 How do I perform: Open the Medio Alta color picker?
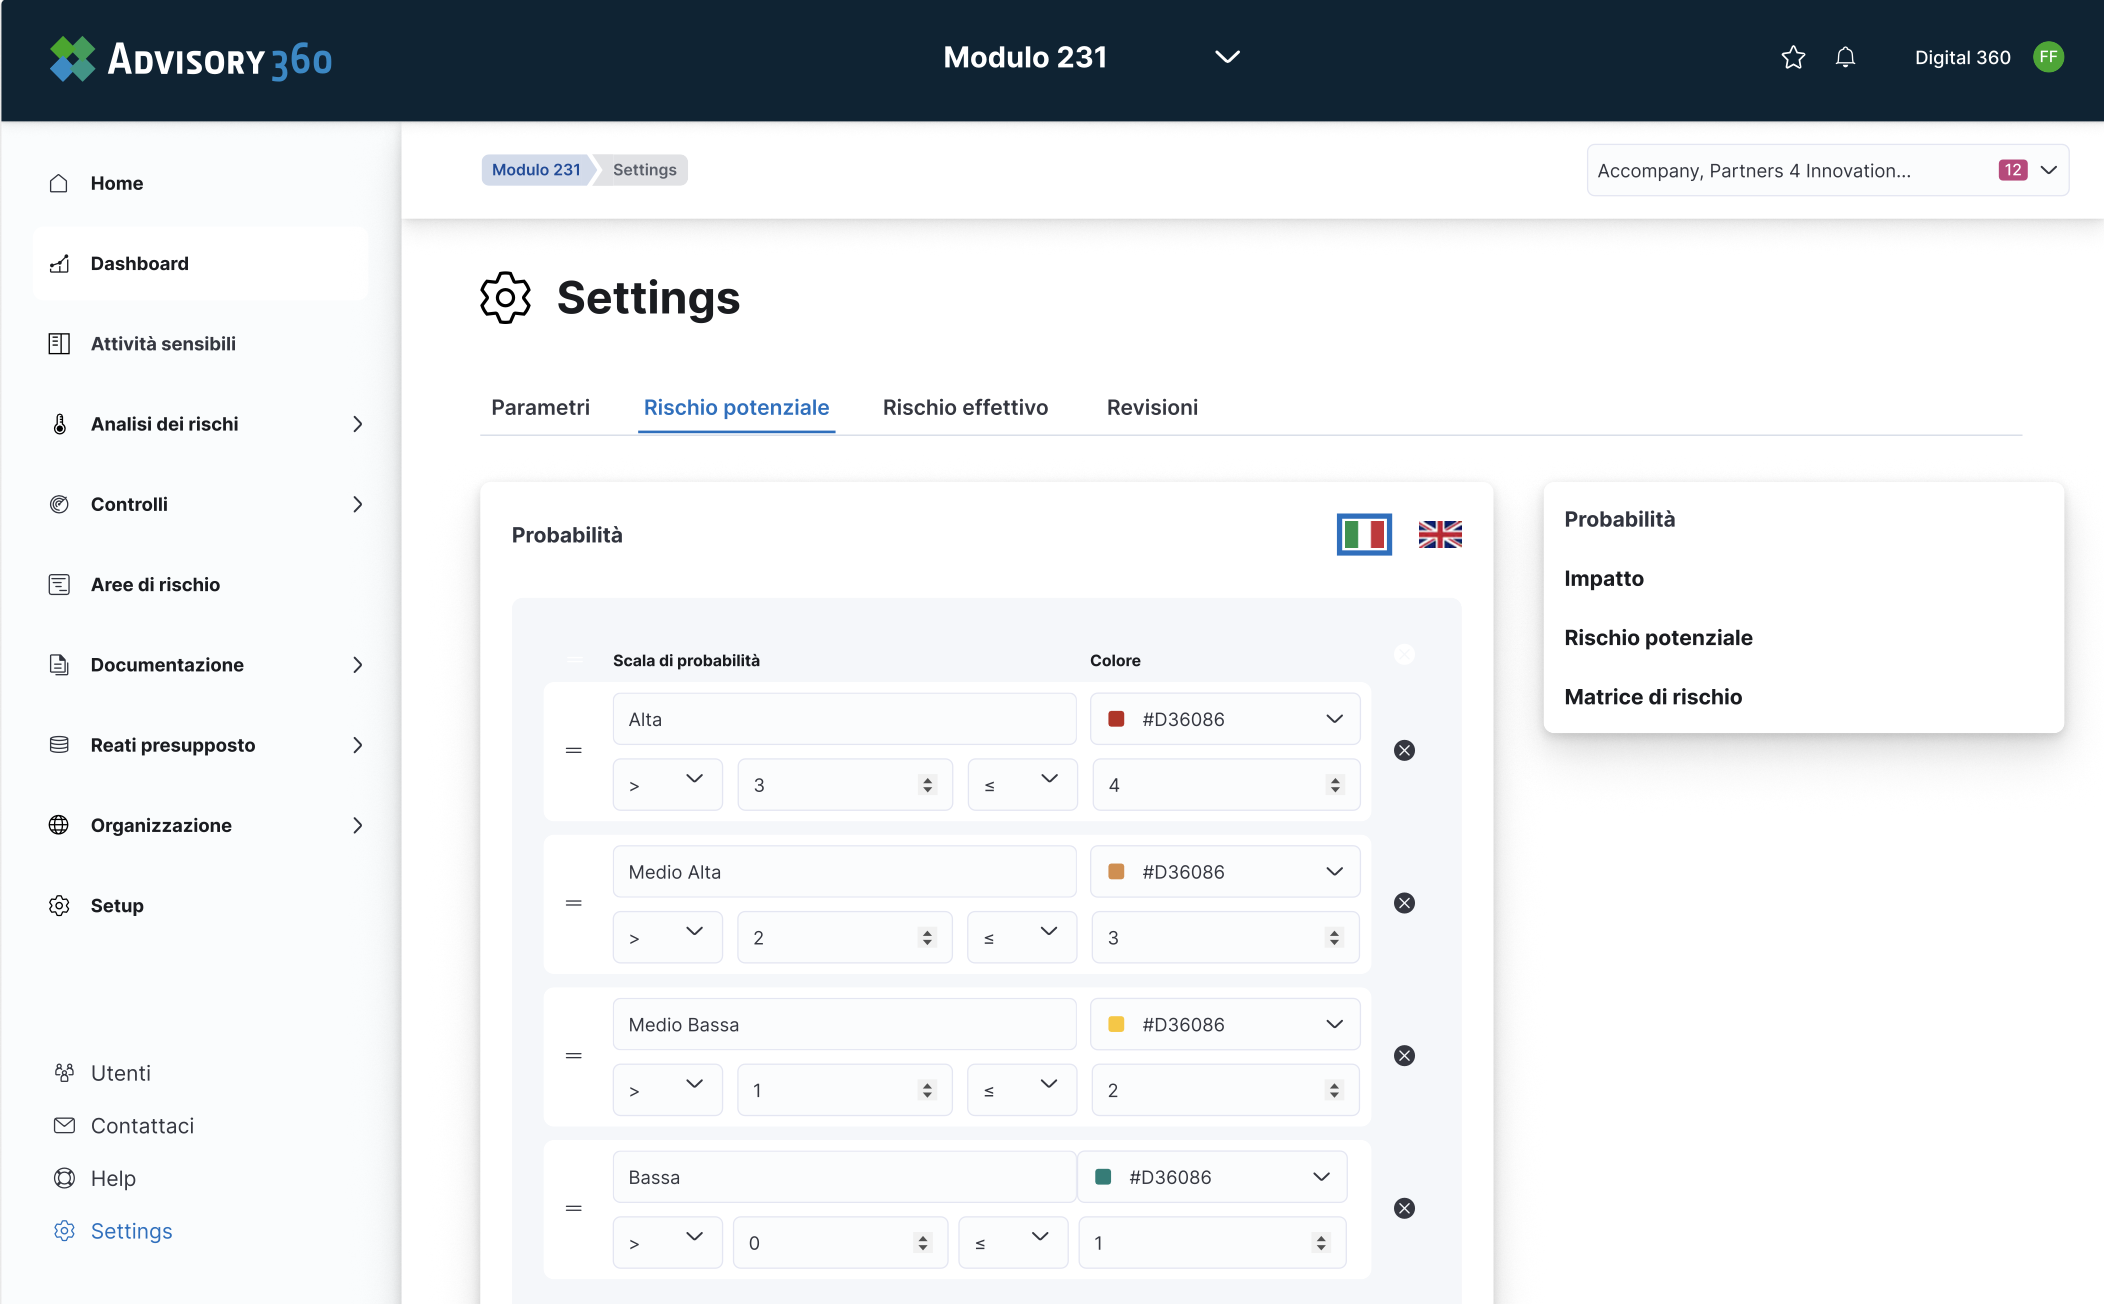coord(1224,872)
